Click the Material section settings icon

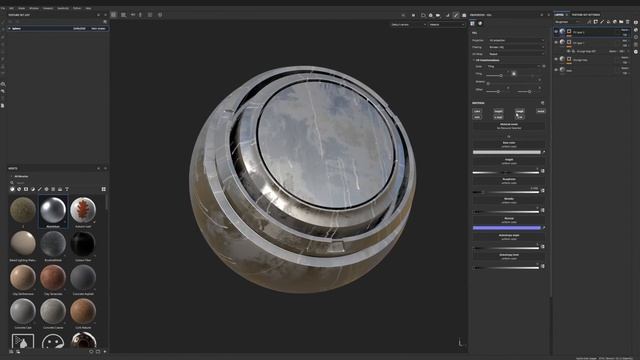[542, 103]
